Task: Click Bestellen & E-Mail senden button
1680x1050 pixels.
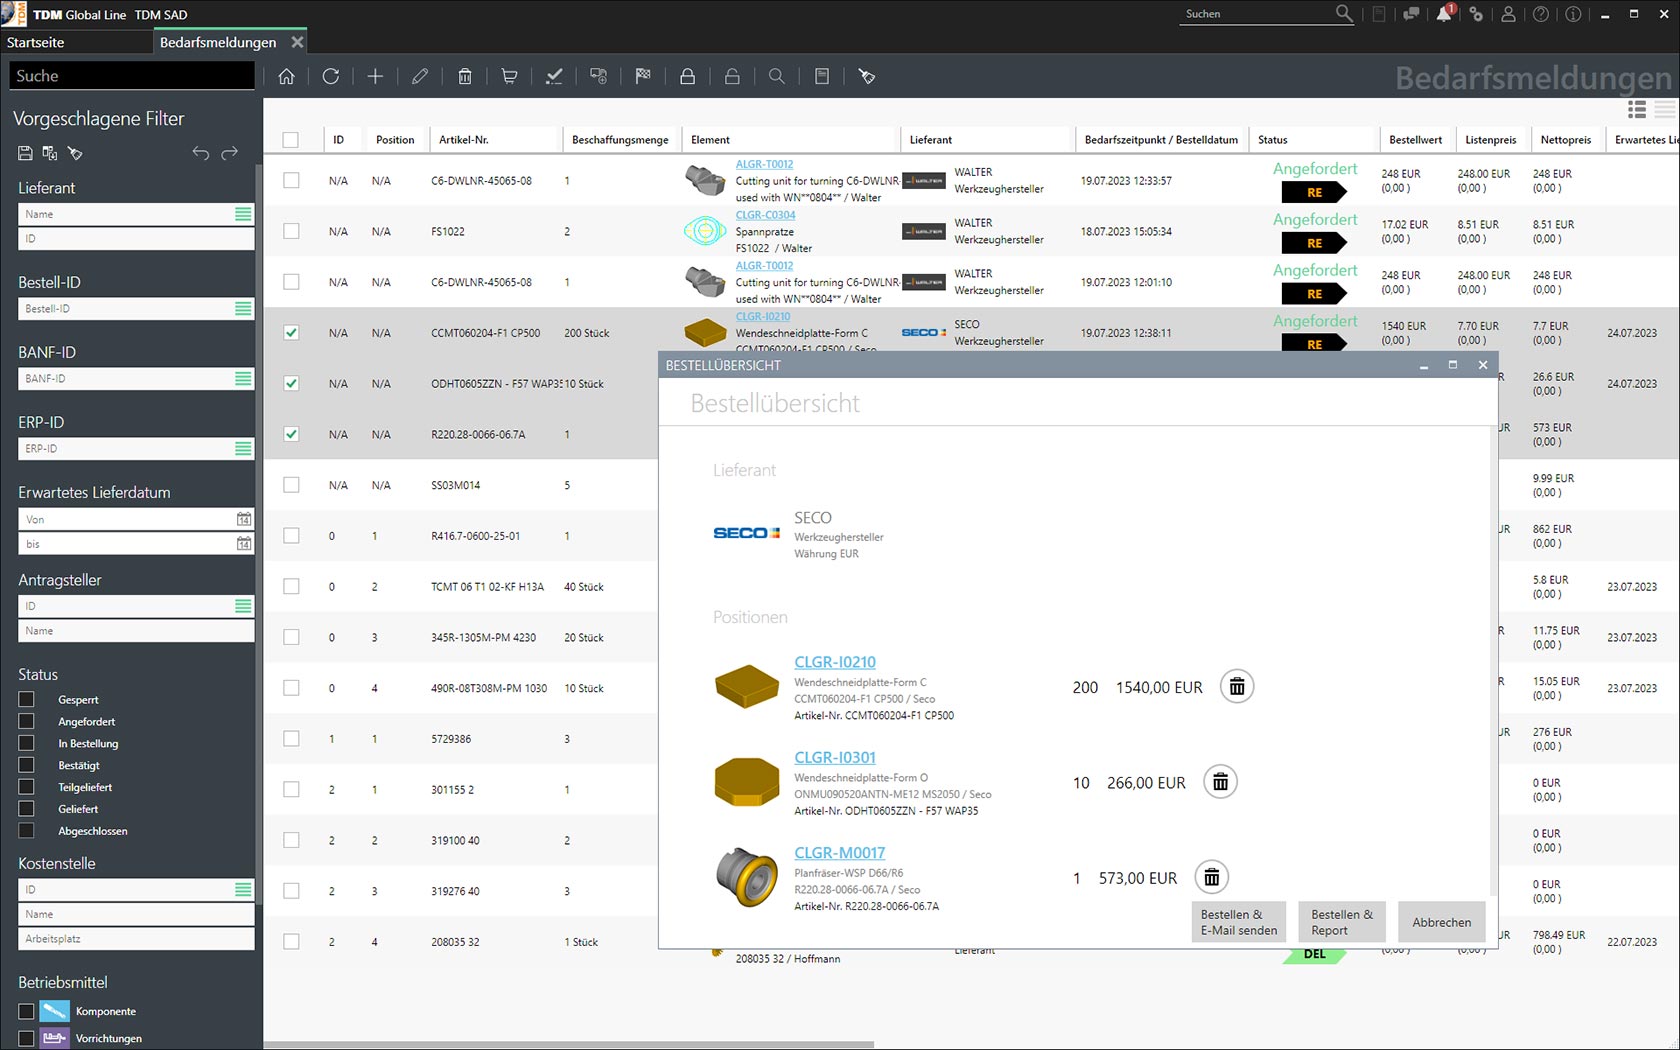Action: [x=1239, y=922]
